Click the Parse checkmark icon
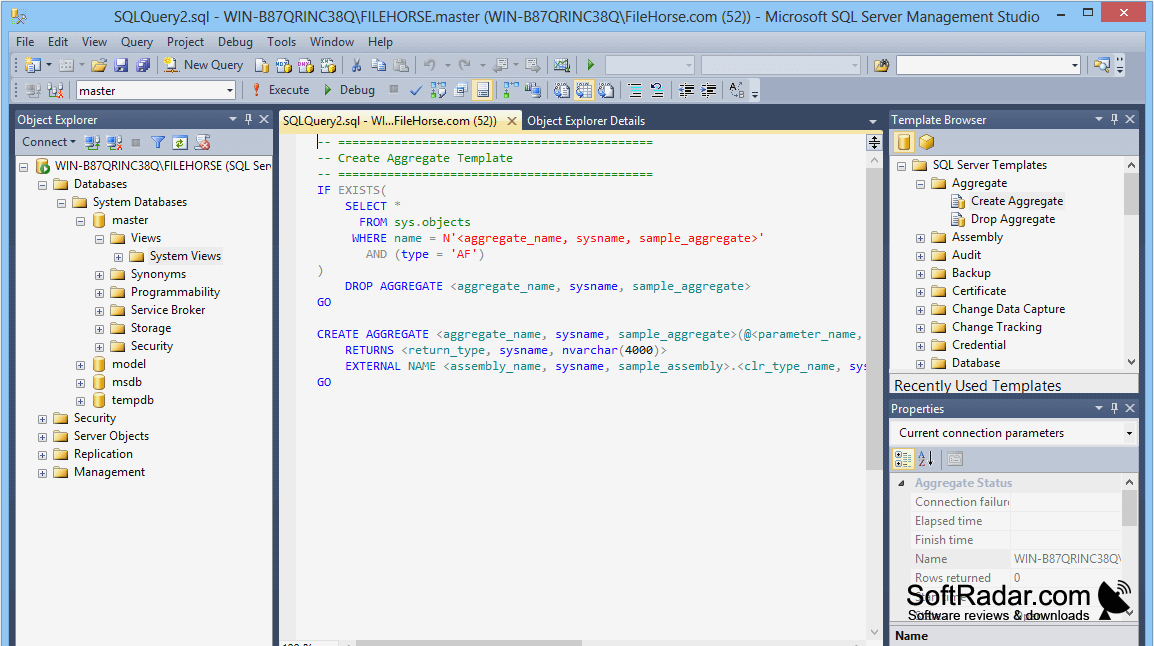This screenshot has width=1154, height=646. tap(416, 90)
